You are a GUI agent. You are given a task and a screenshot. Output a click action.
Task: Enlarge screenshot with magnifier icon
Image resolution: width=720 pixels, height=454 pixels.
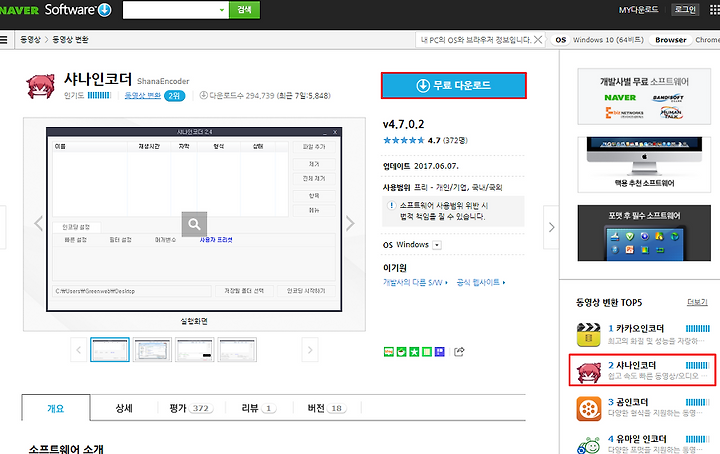[194, 224]
